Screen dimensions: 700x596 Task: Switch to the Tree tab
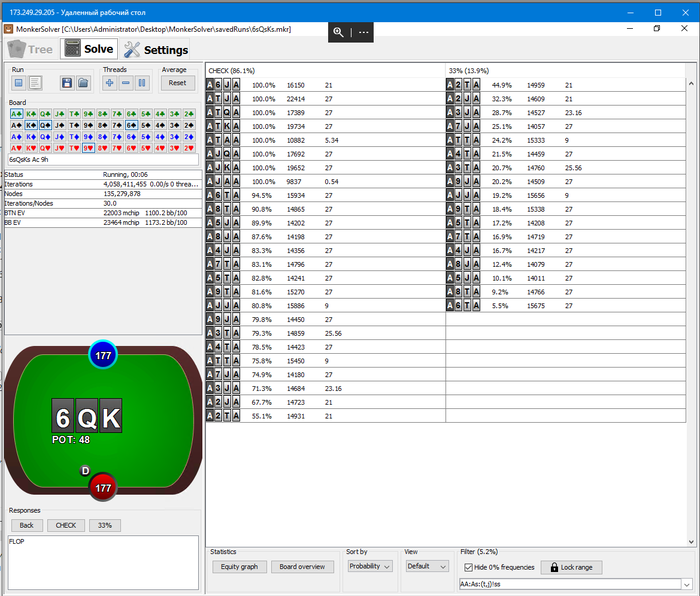[x=31, y=49]
